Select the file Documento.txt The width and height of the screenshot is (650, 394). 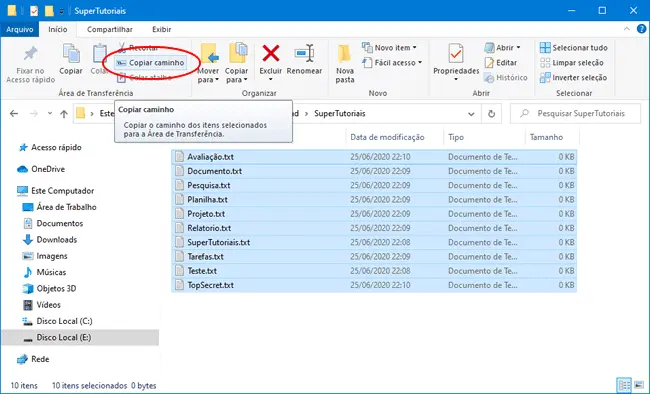click(374, 171)
